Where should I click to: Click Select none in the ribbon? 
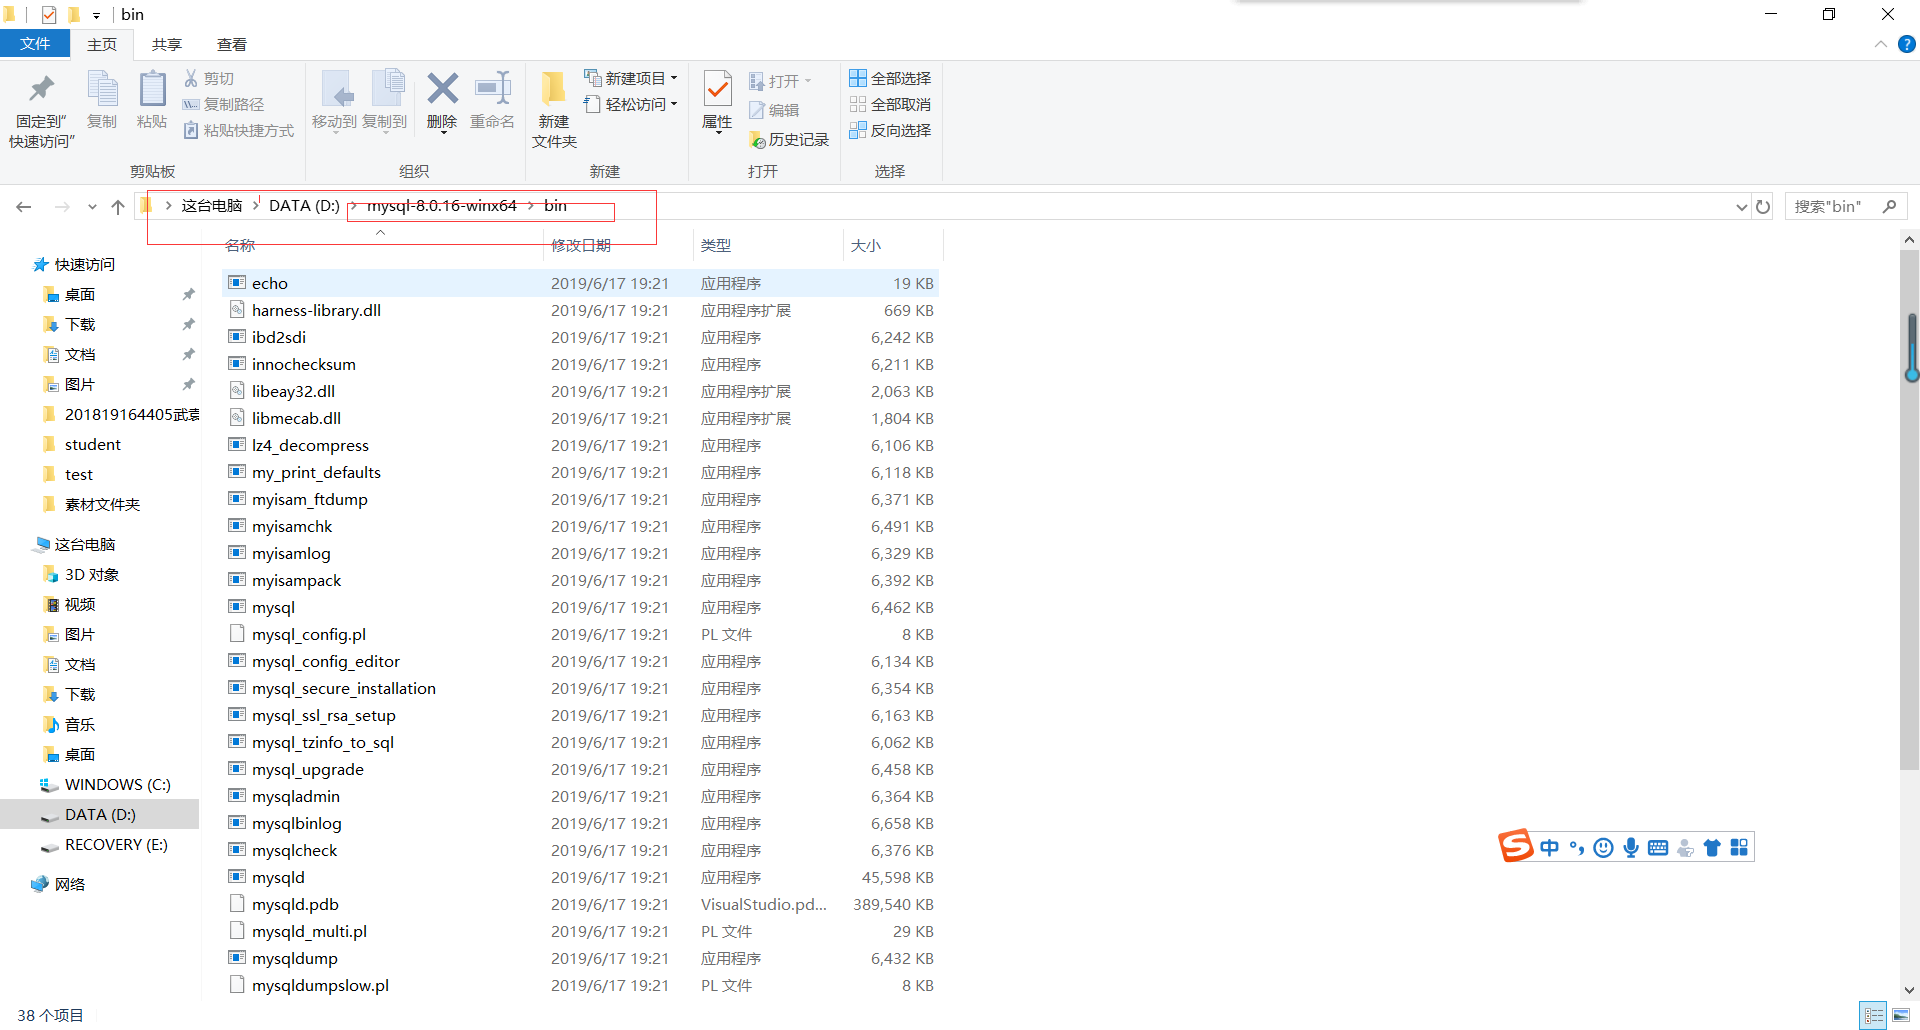tap(890, 104)
